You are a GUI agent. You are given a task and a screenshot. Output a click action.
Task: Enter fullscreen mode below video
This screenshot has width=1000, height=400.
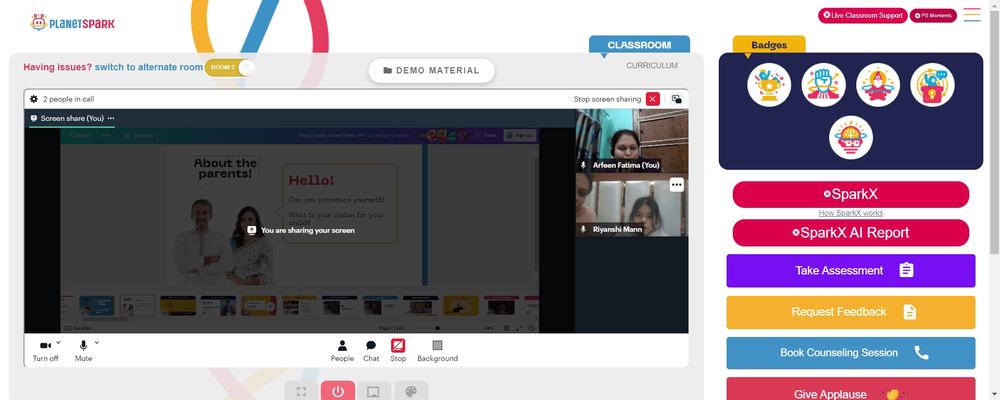click(x=302, y=391)
